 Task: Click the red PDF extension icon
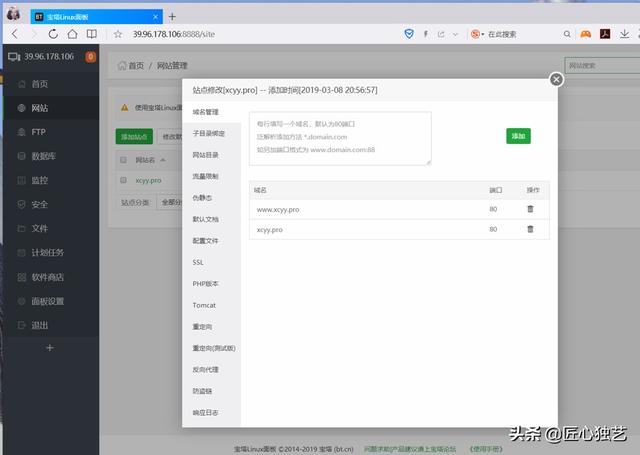(x=605, y=34)
